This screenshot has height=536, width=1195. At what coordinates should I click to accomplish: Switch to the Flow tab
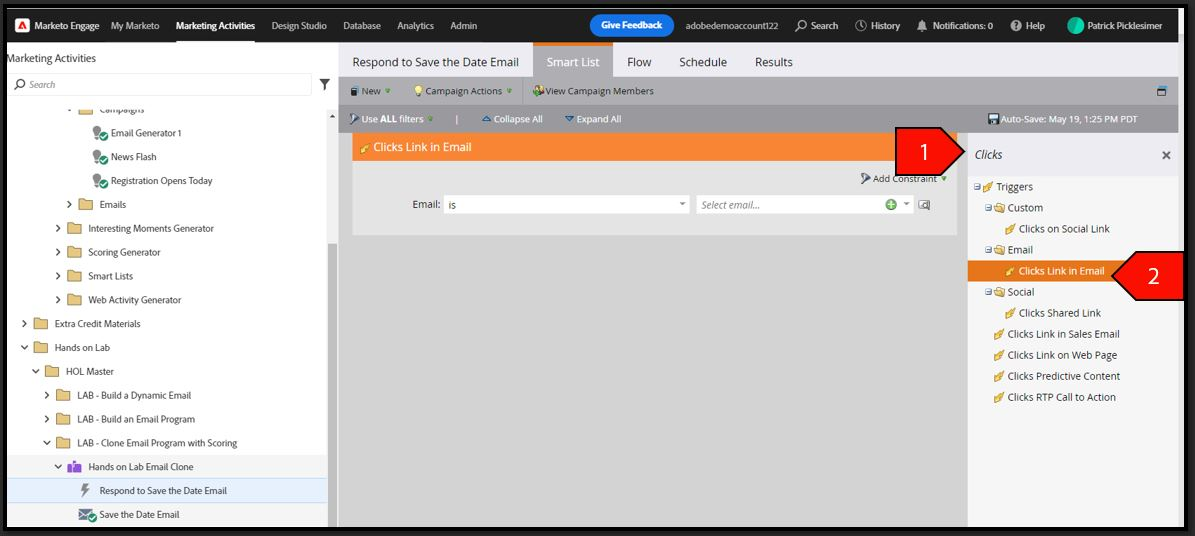[639, 63]
